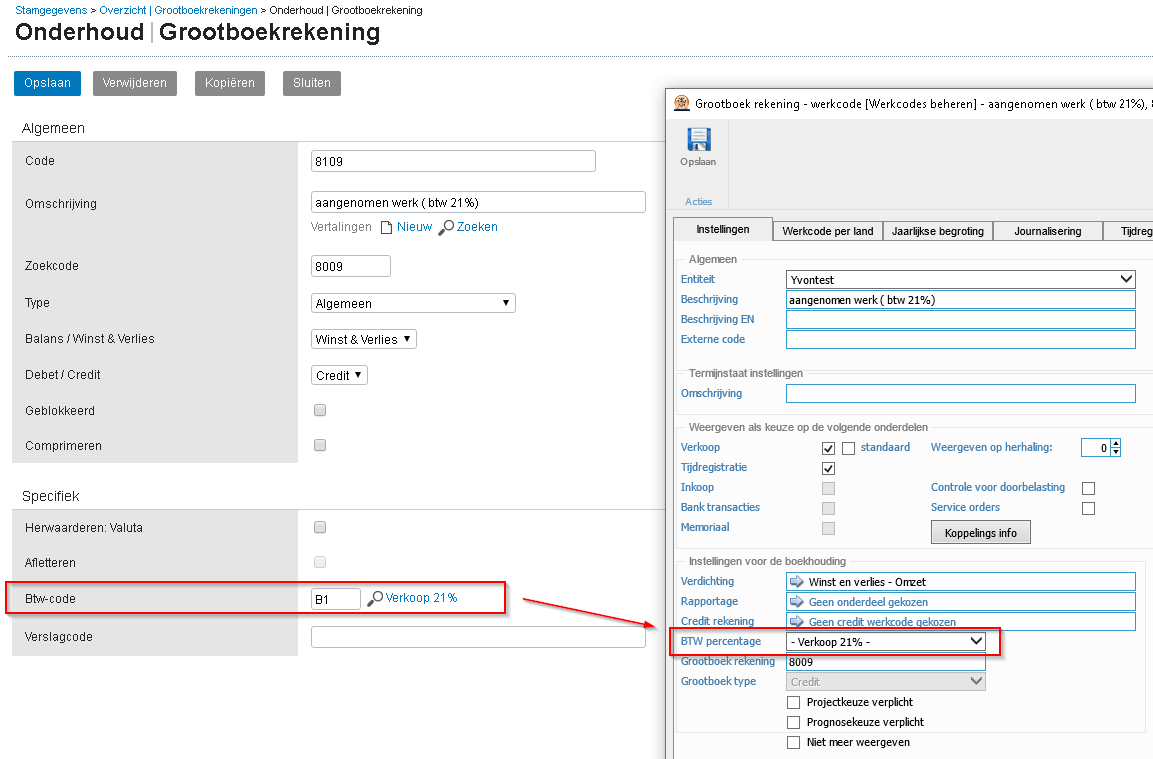This screenshot has width=1153, height=759.
Task: Open the Type dropdown showing Algemeen
Action: pos(413,303)
